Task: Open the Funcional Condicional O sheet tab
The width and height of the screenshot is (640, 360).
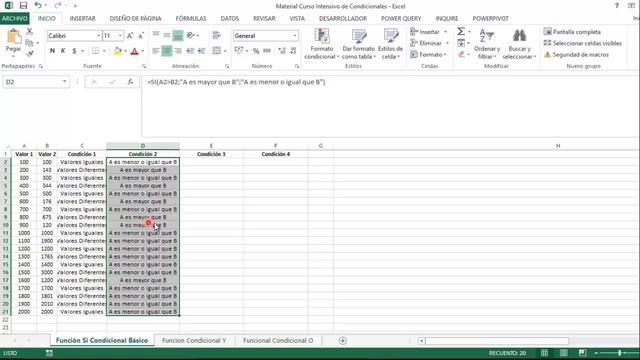Action: (x=278, y=340)
